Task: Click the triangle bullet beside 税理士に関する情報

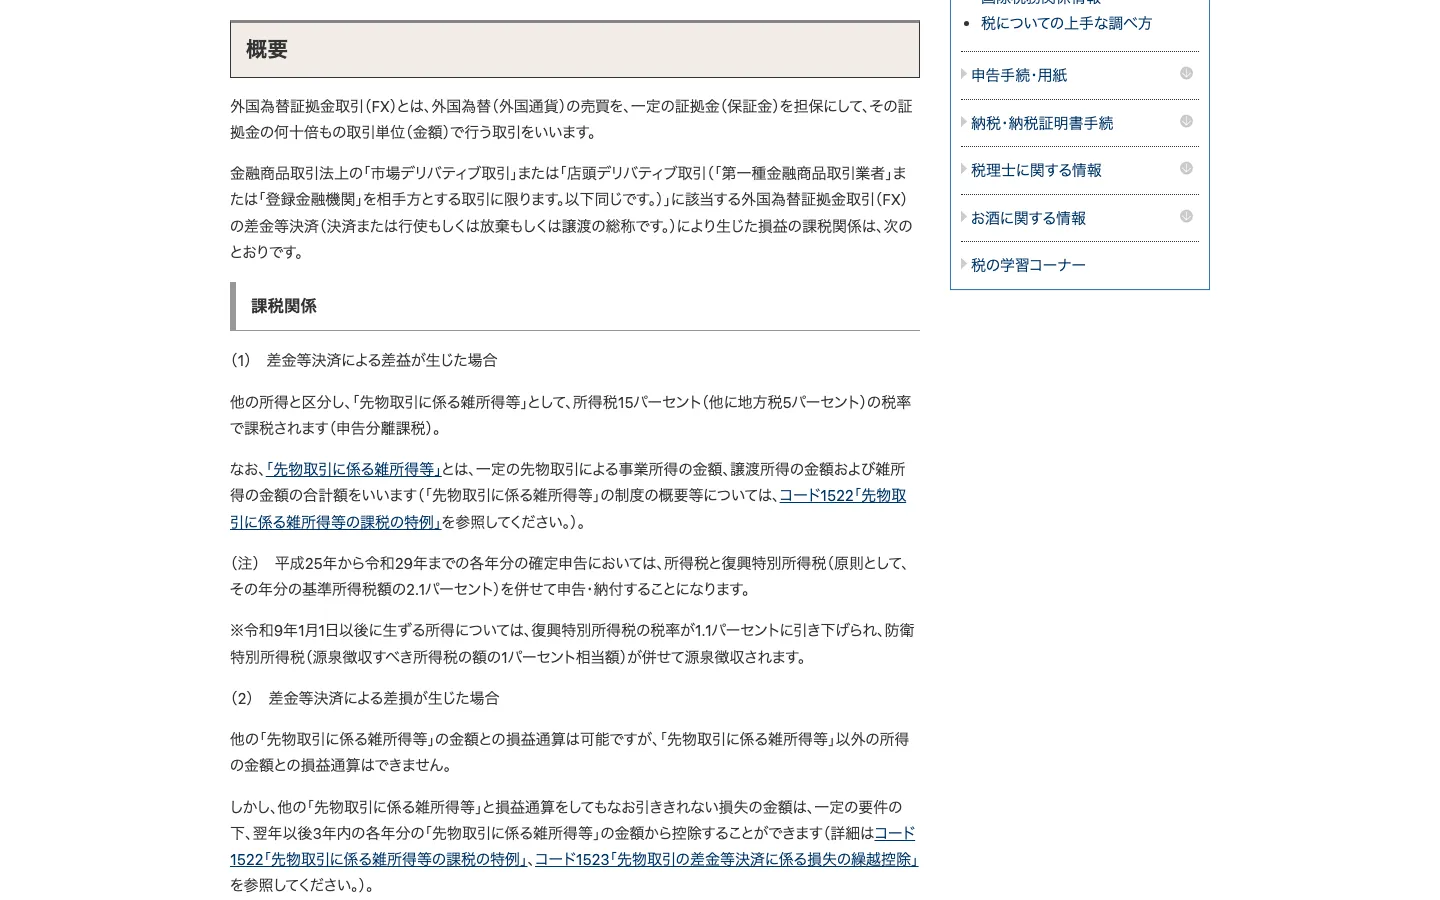Action: [964, 169]
